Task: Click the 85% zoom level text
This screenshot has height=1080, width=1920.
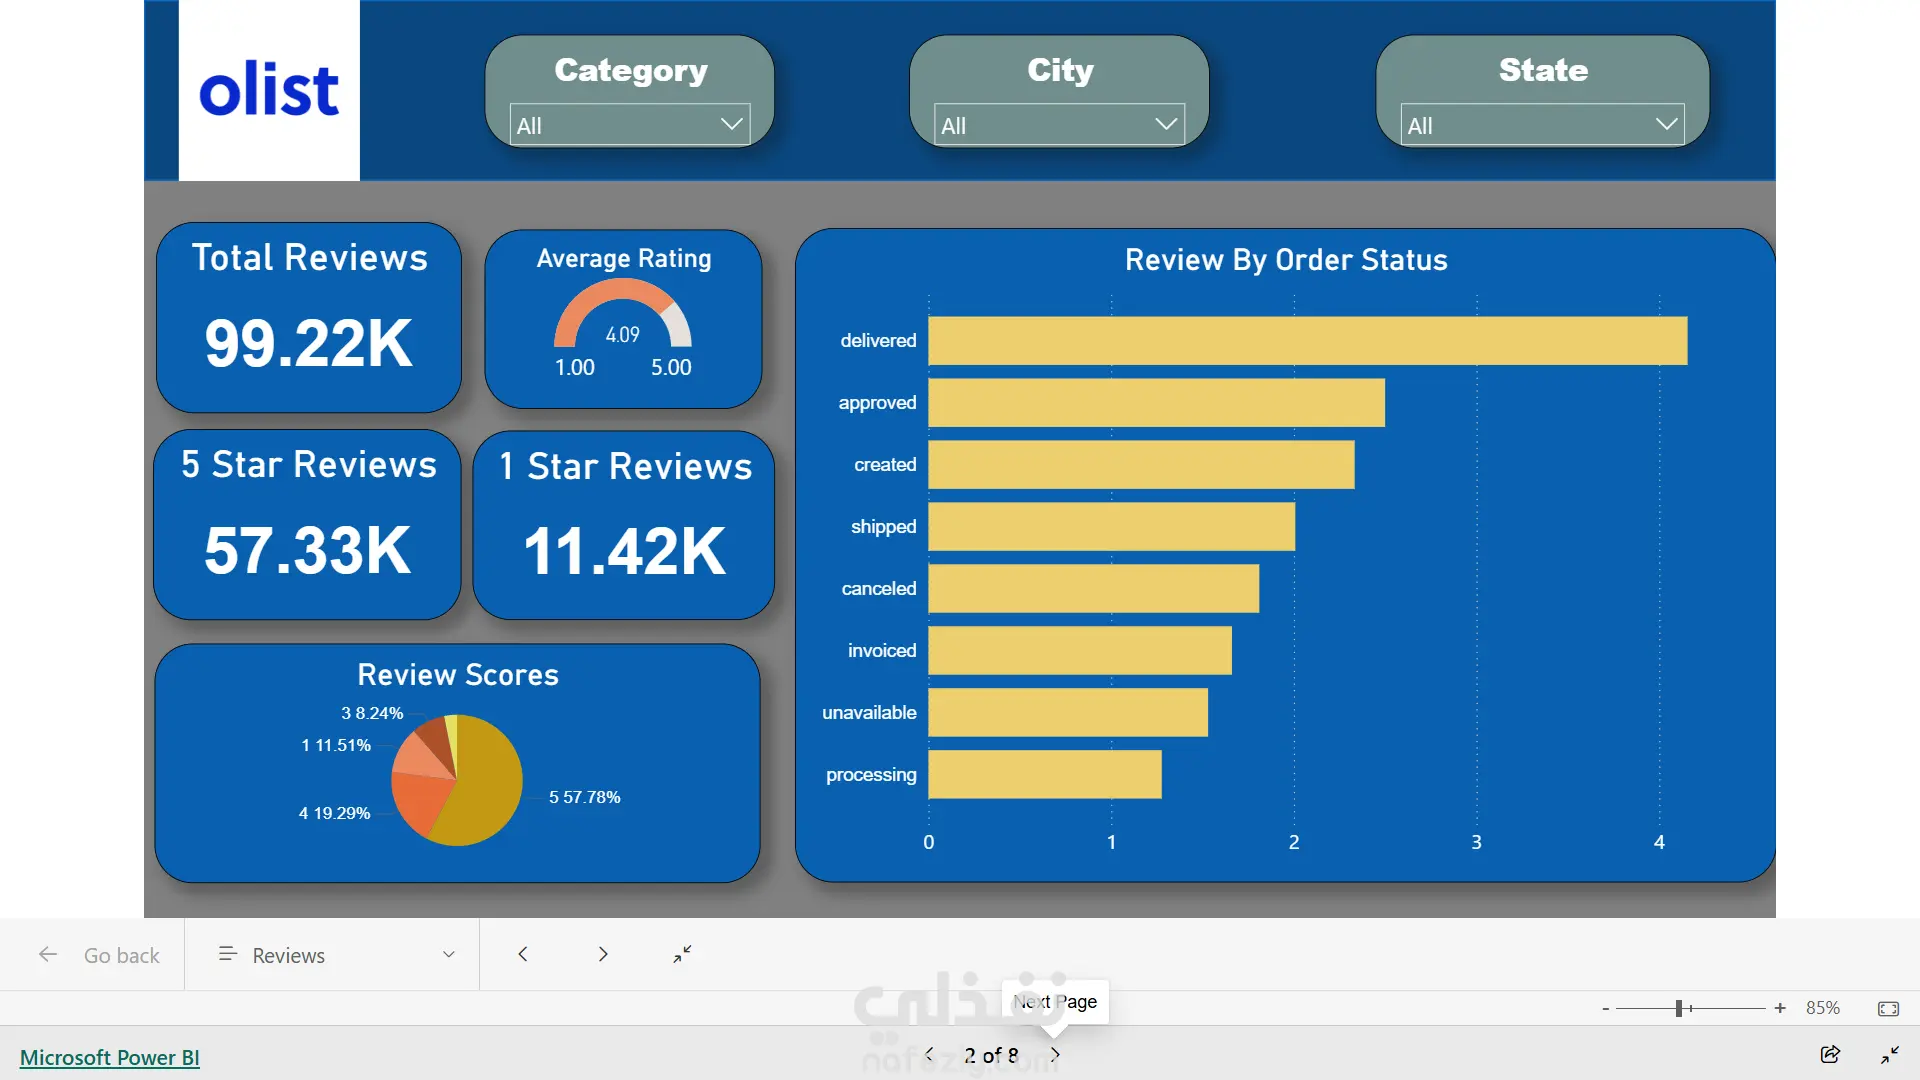Action: 1823,1008
